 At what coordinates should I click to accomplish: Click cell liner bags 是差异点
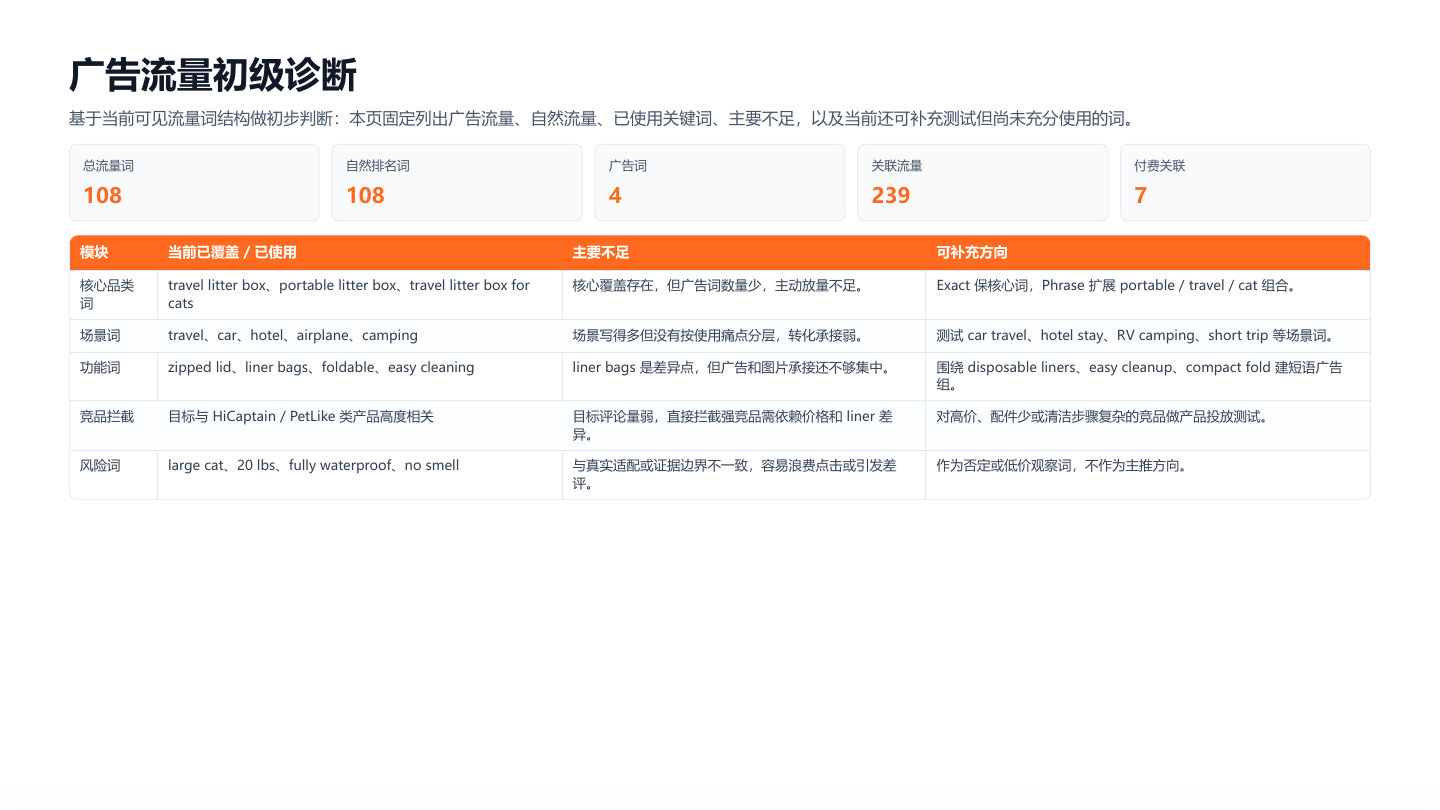(x=744, y=377)
